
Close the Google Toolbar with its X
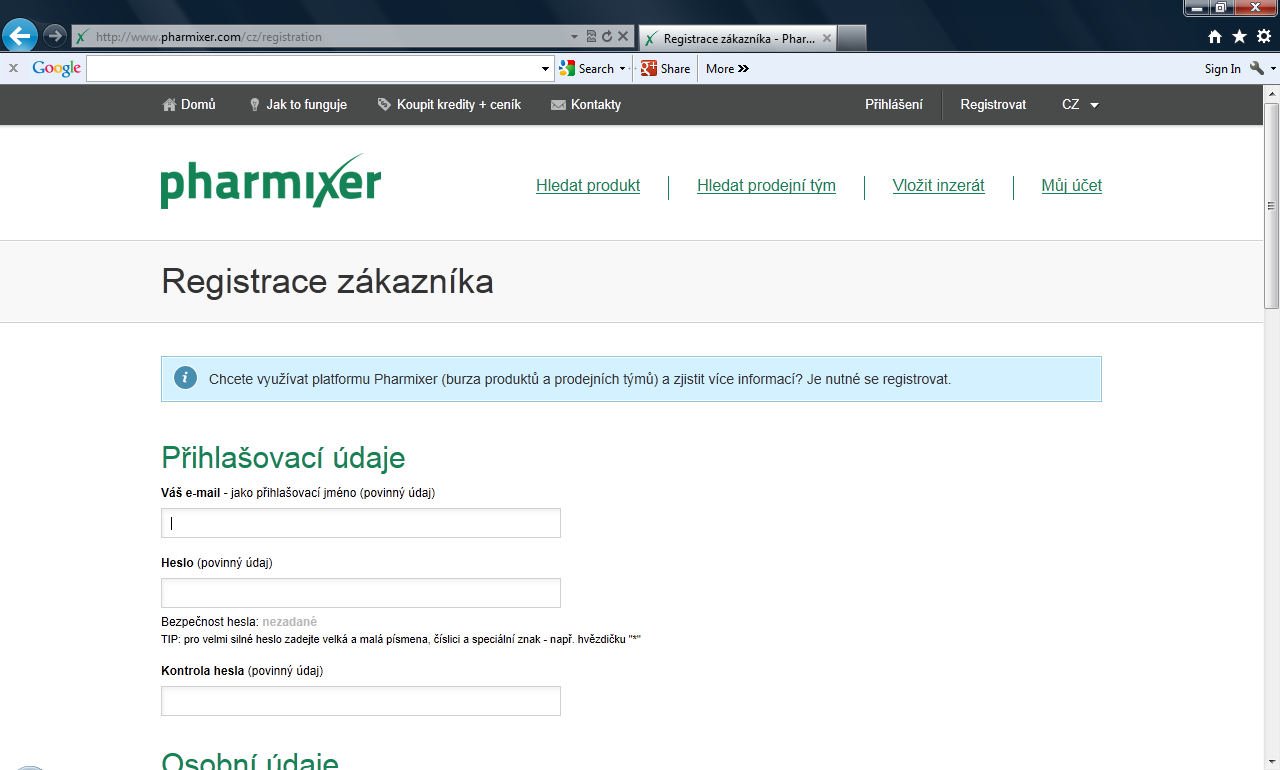click(13, 68)
